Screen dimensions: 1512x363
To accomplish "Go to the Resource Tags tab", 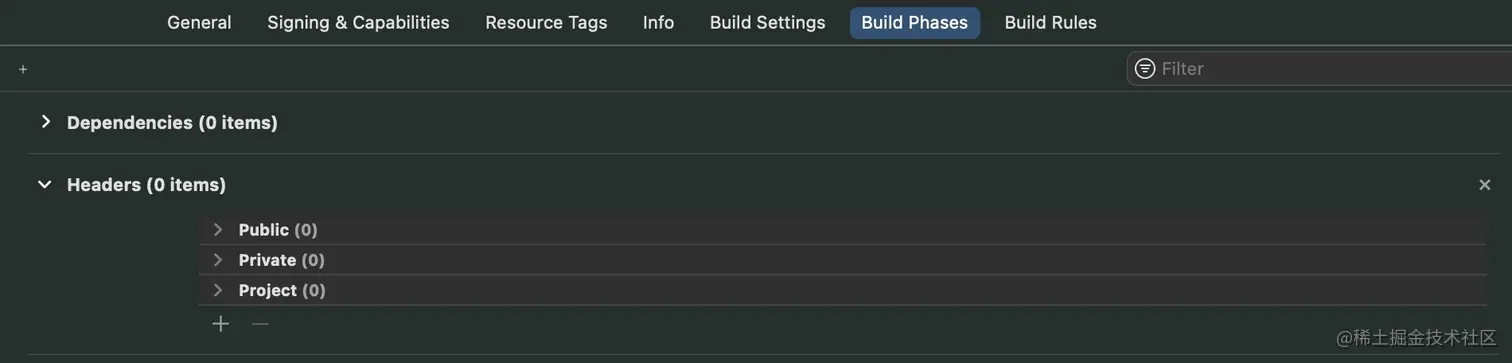I will tap(546, 22).
